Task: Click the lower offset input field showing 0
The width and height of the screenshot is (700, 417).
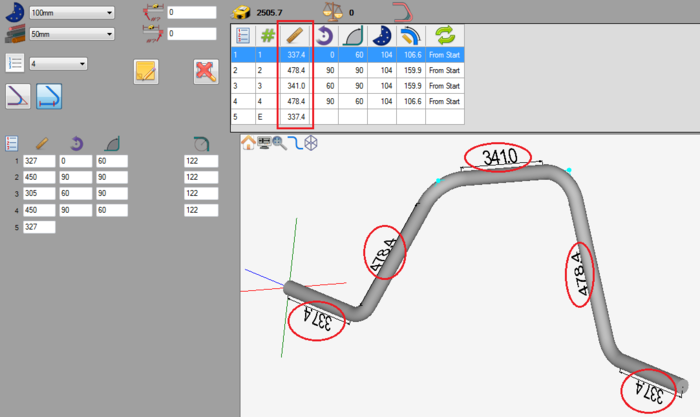Action: pos(192,33)
